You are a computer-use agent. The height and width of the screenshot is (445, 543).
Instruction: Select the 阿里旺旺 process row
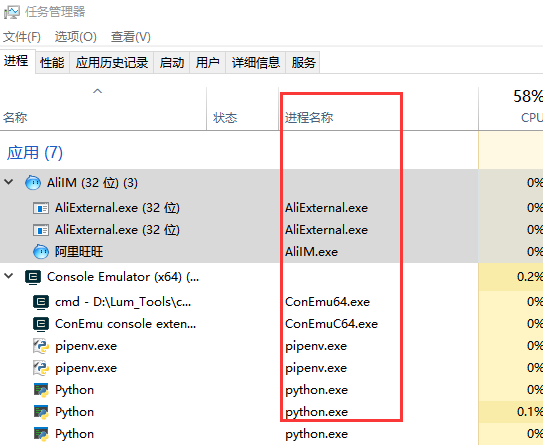pyautogui.click(x=272, y=252)
